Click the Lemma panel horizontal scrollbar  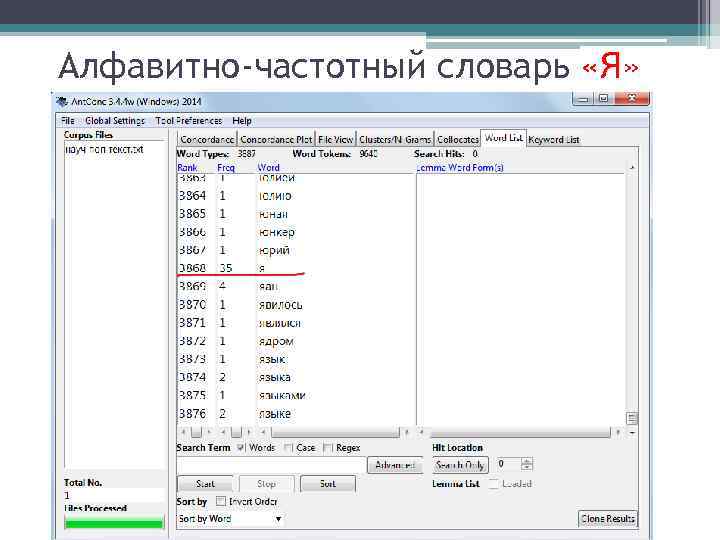520,432
